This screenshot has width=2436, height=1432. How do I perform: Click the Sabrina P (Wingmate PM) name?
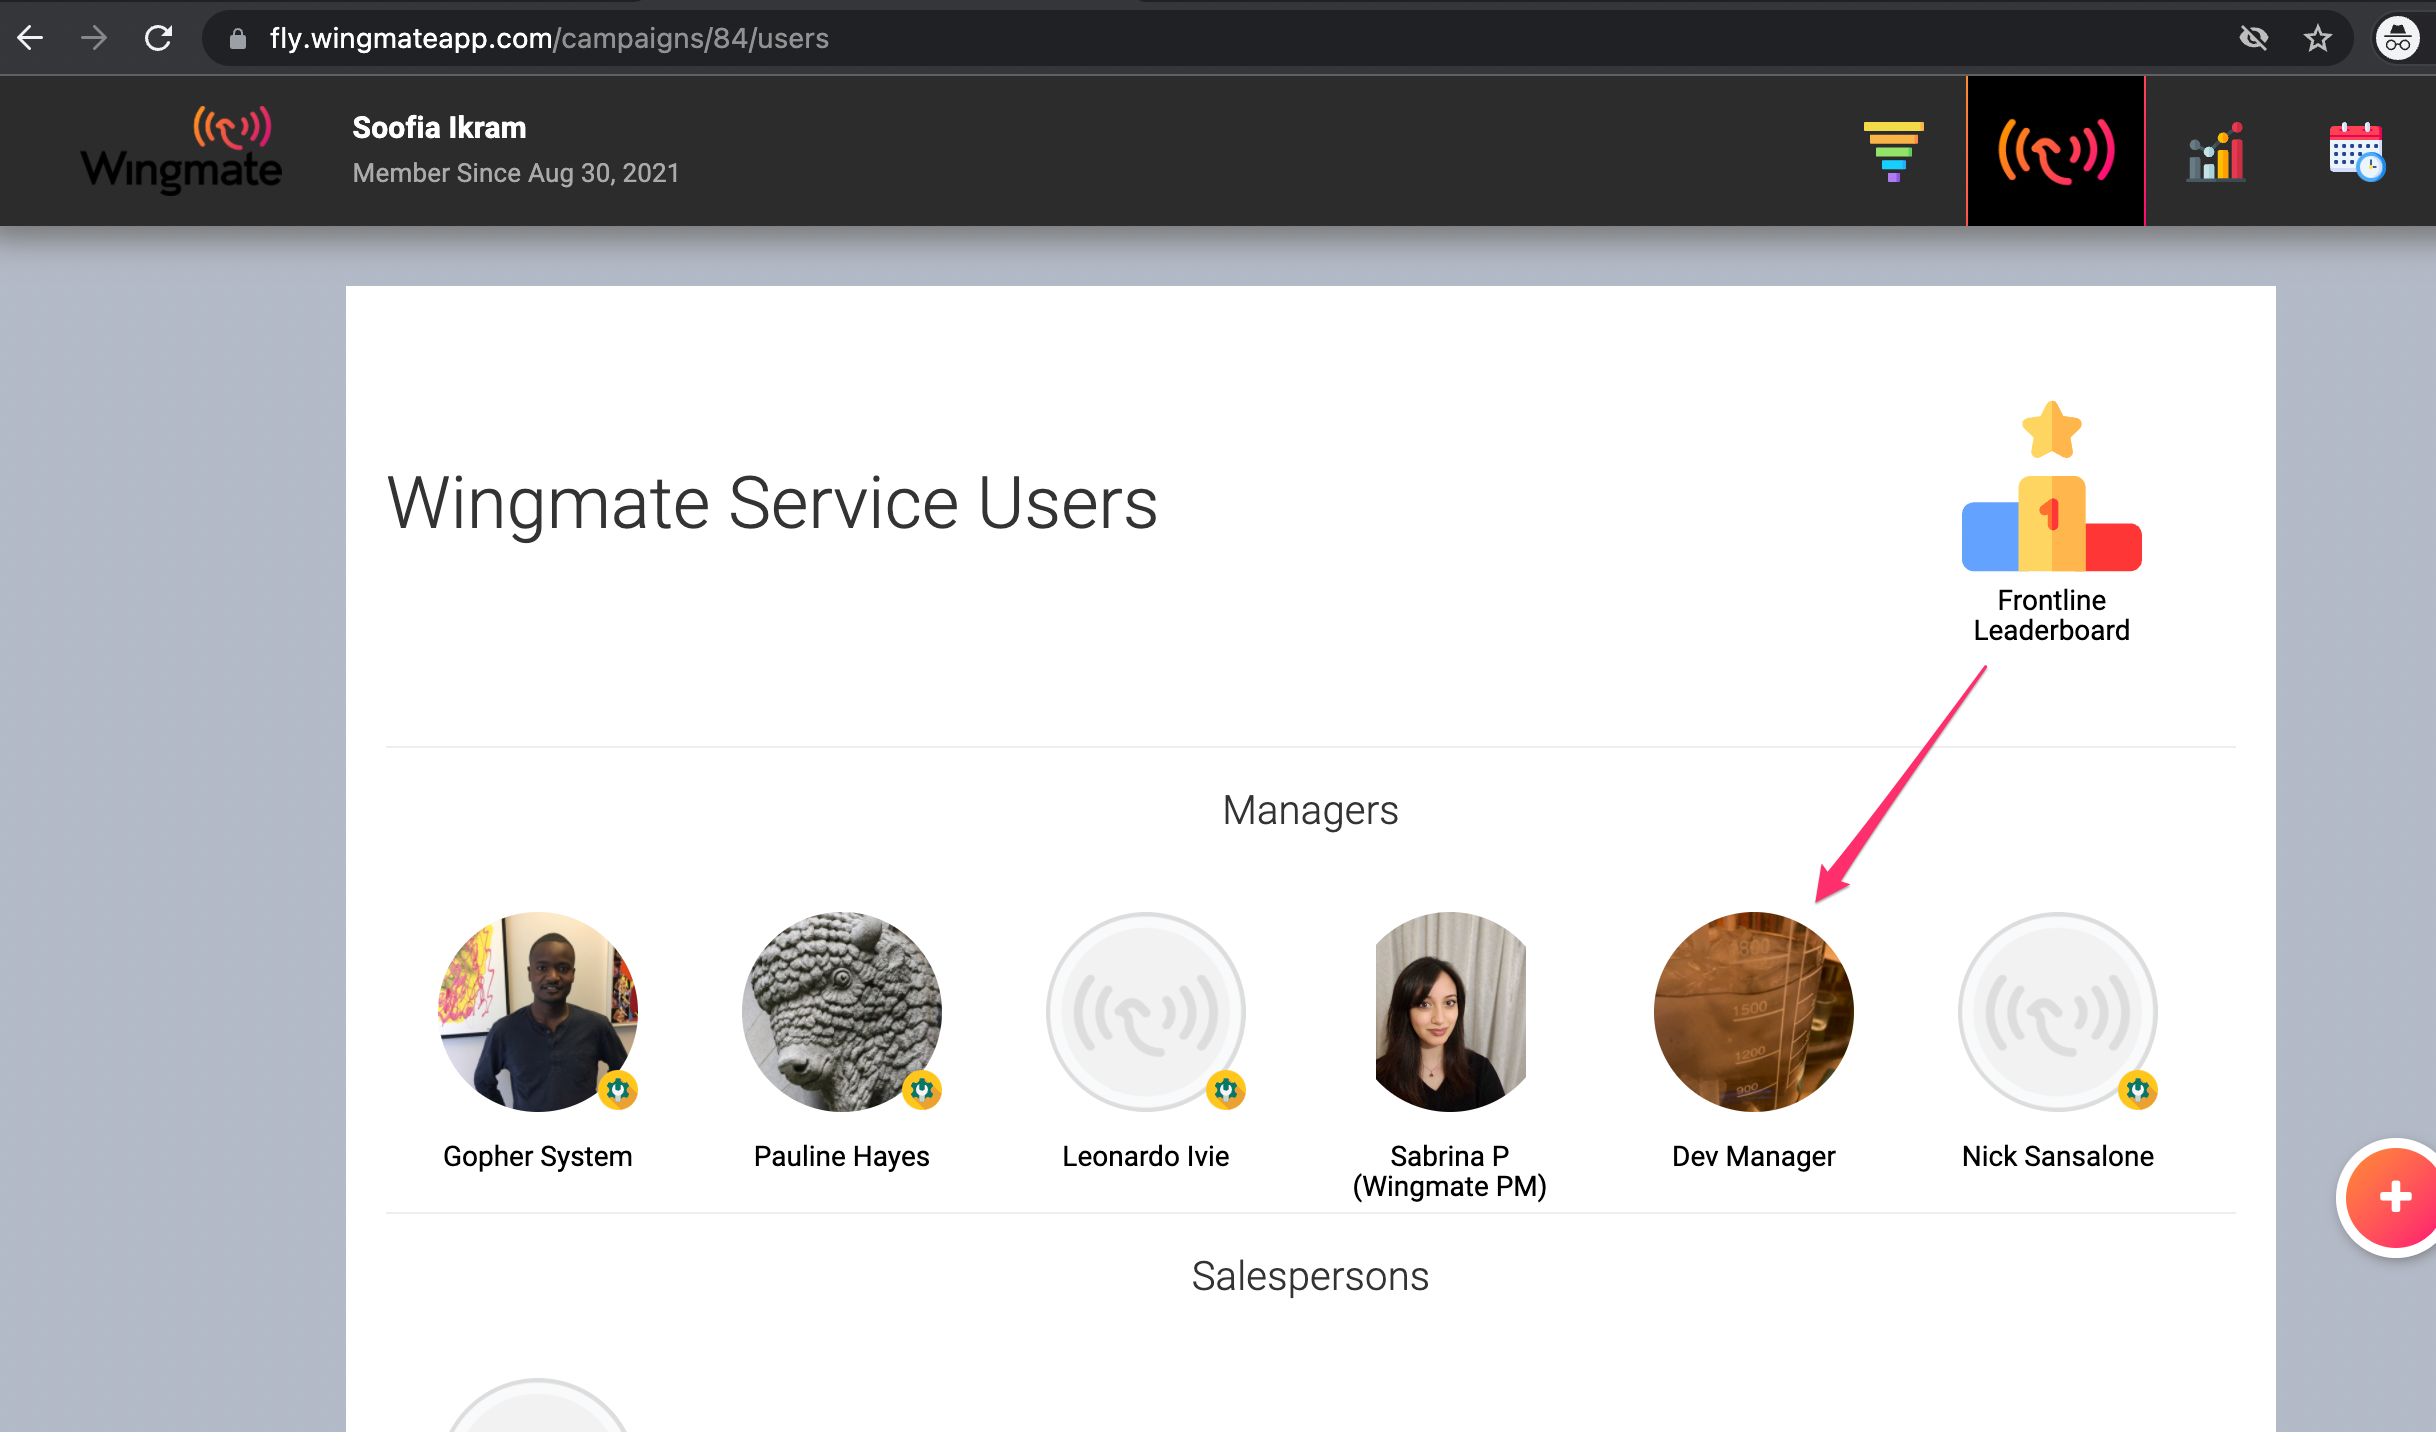click(1450, 1171)
